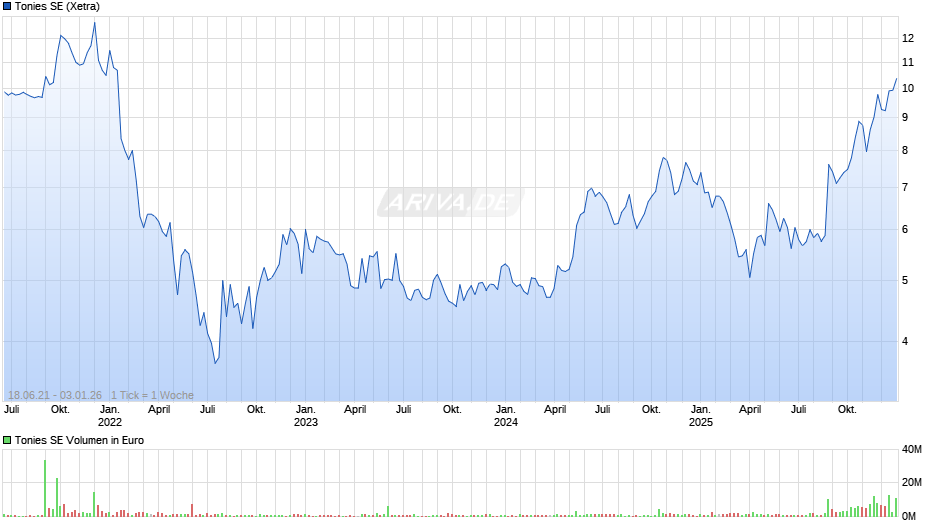Viewport: 940px width, 526px height.
Task: Click the latest price point at chart's right end
Action: pyautogui.click(x=896, y=79)
